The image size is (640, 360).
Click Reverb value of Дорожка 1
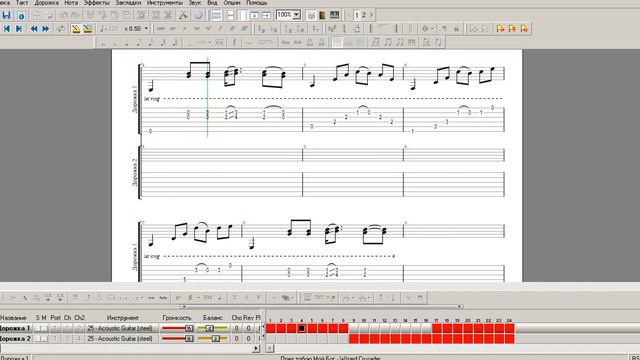point(248,328)
